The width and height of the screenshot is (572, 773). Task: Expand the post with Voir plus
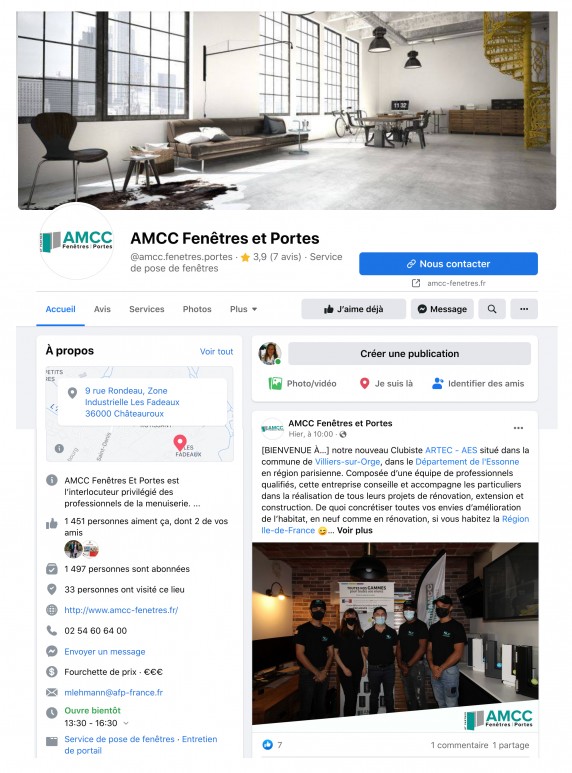tap(355, 530)
